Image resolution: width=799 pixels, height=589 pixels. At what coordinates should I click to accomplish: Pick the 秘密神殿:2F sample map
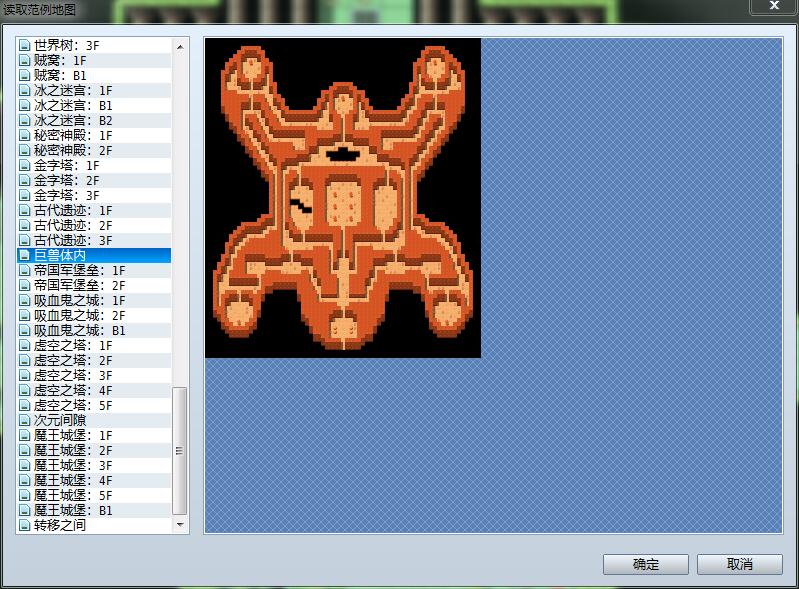[x=94, y=151]
